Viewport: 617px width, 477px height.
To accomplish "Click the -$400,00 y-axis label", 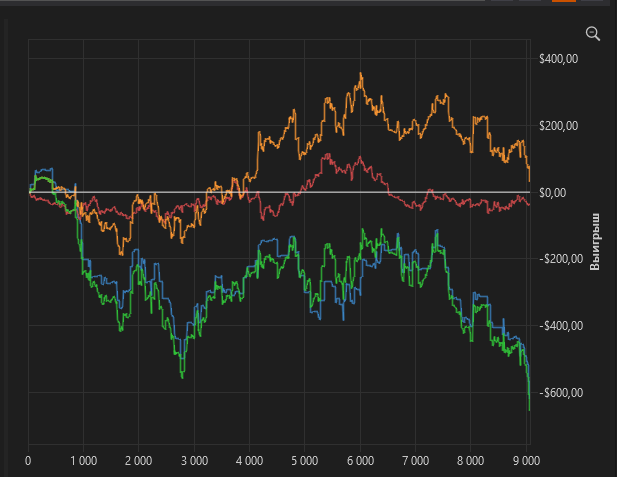I will 561,326.
